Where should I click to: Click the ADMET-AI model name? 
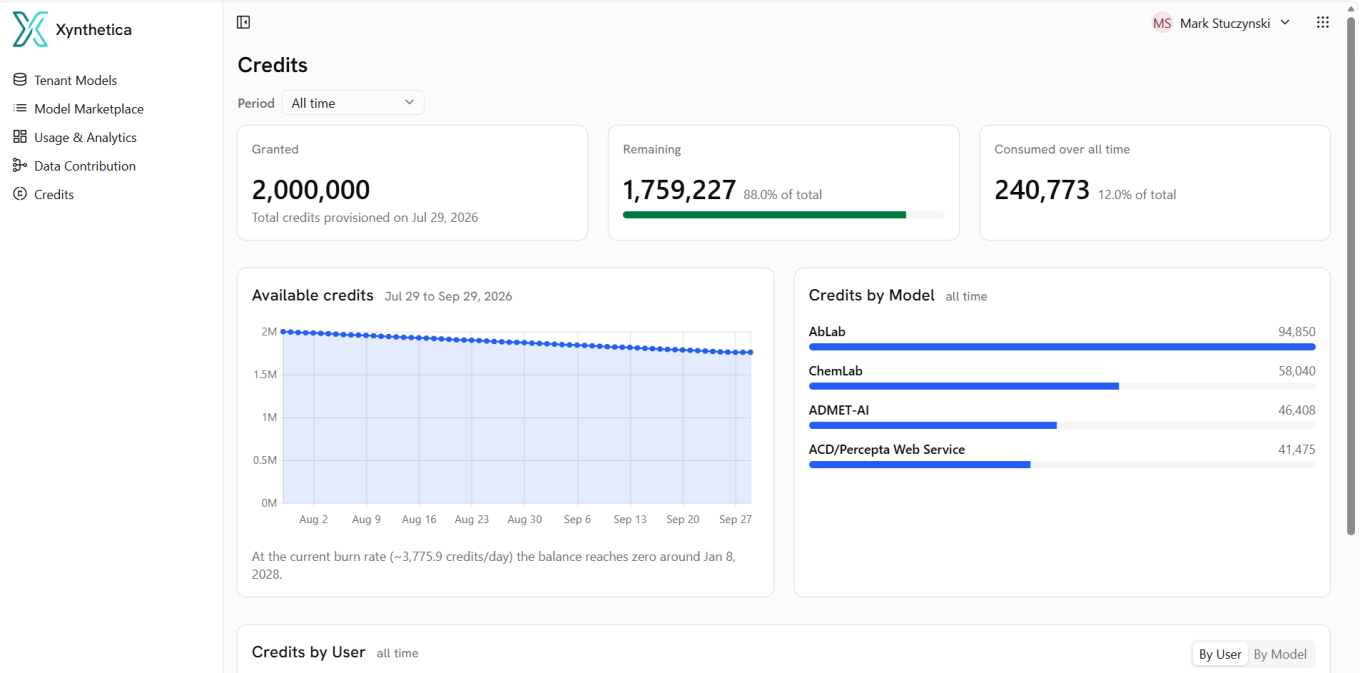point(839,410)
